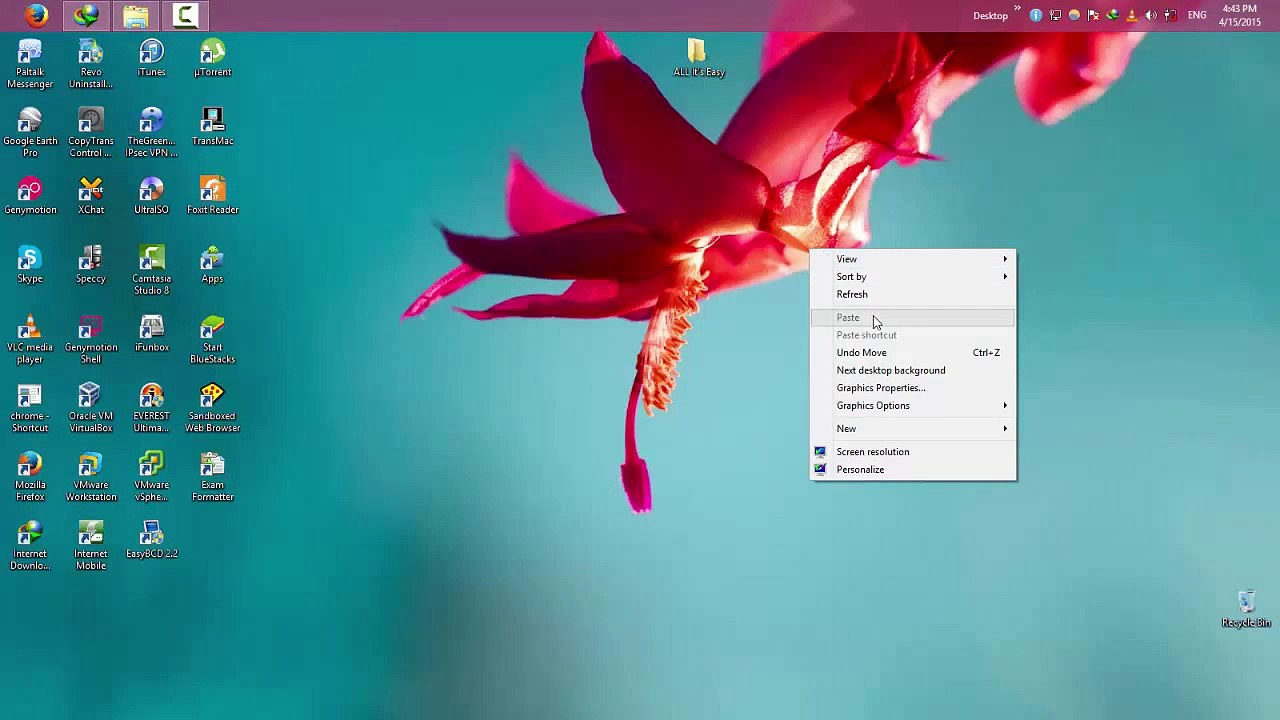Expand the Sort by submenu arrow
The height and width of the screenshot is (720, 1280).
[1005, 277]
